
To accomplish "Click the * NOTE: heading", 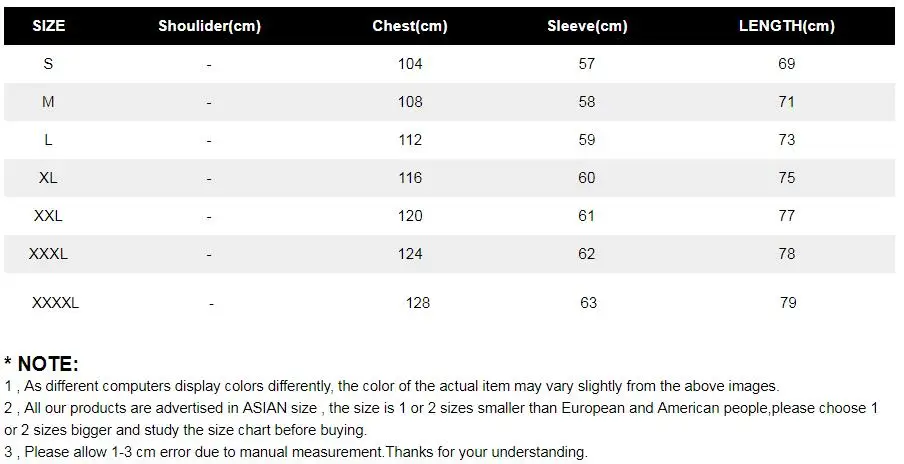I will point(41,364).
